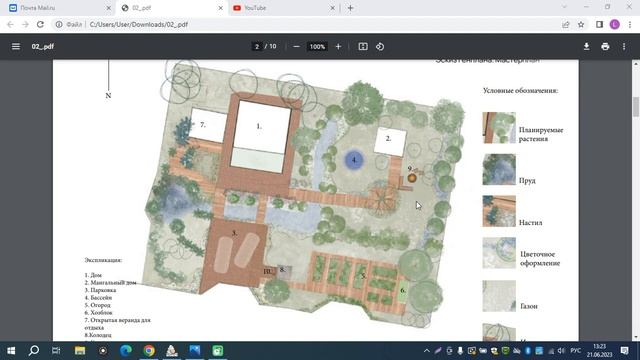The height and width of the screenshot is (360, 640).
Task: Open the browser side panel
Action: 599,24
